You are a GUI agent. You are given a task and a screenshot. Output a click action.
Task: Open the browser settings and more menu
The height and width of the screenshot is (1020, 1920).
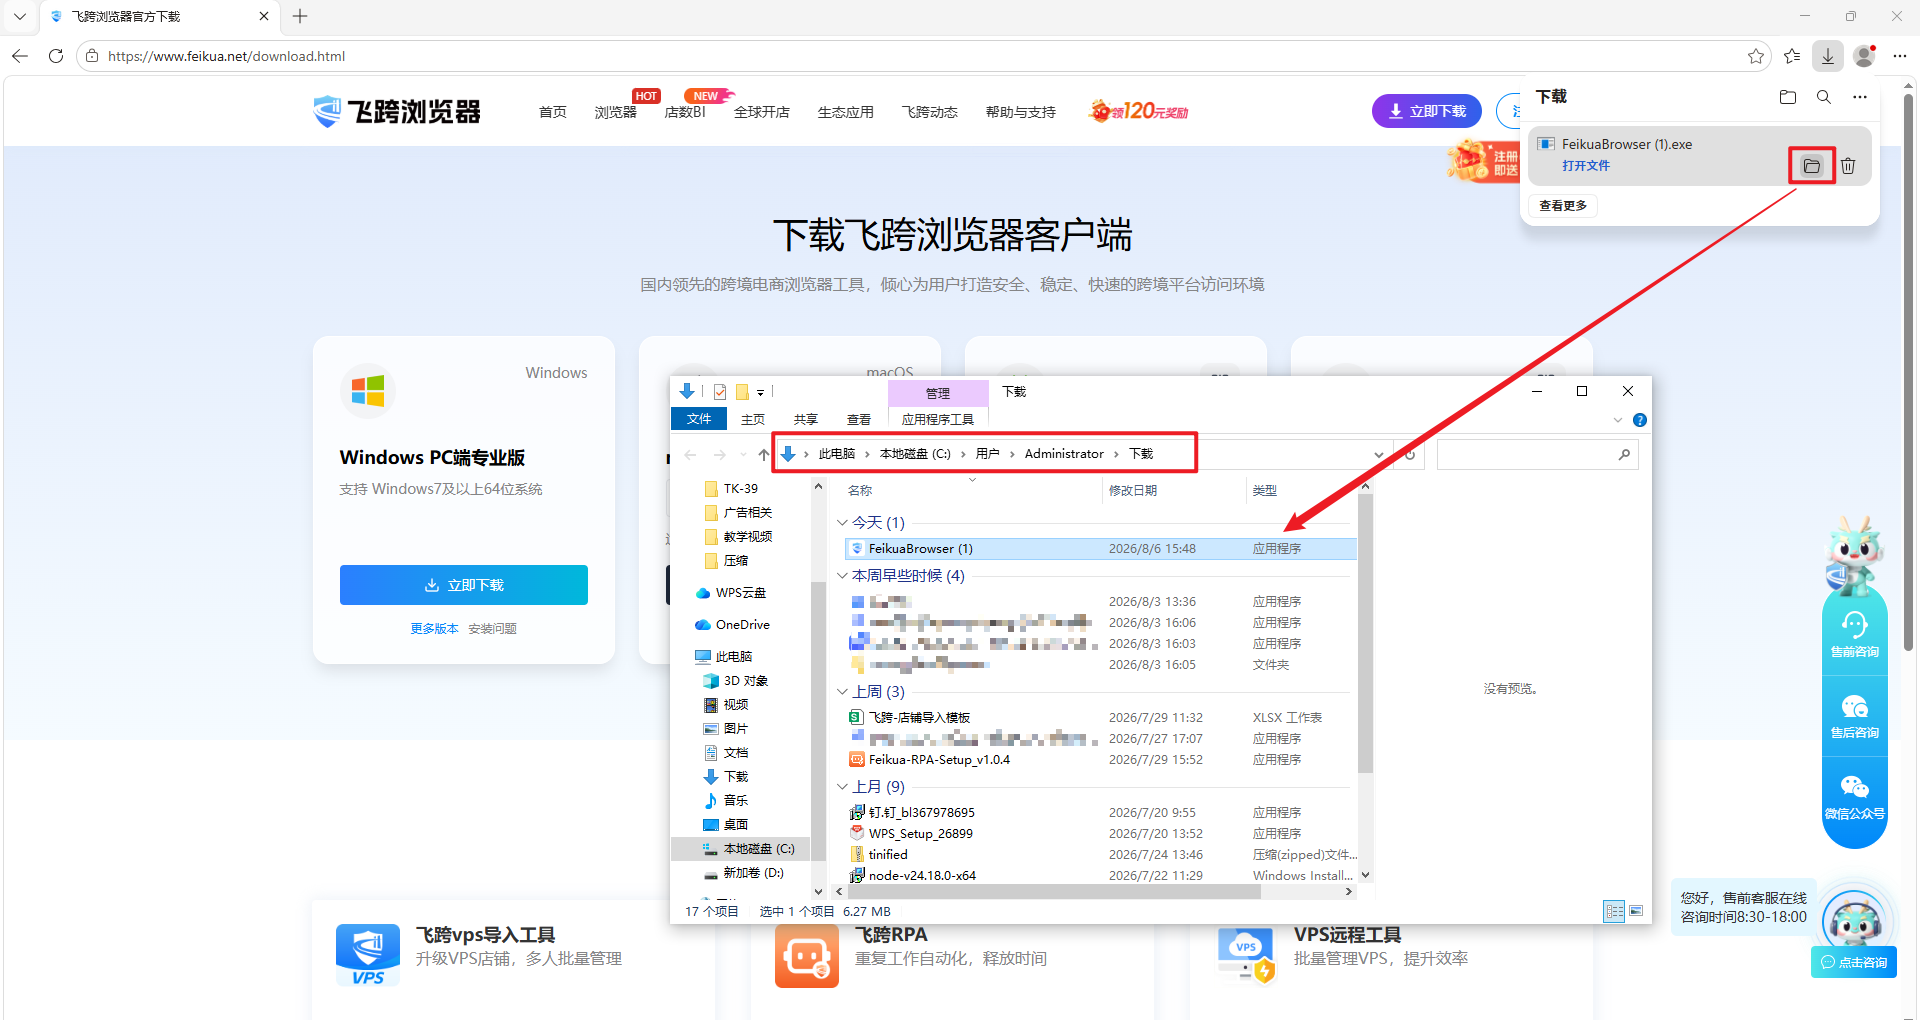pos(1900,56)
